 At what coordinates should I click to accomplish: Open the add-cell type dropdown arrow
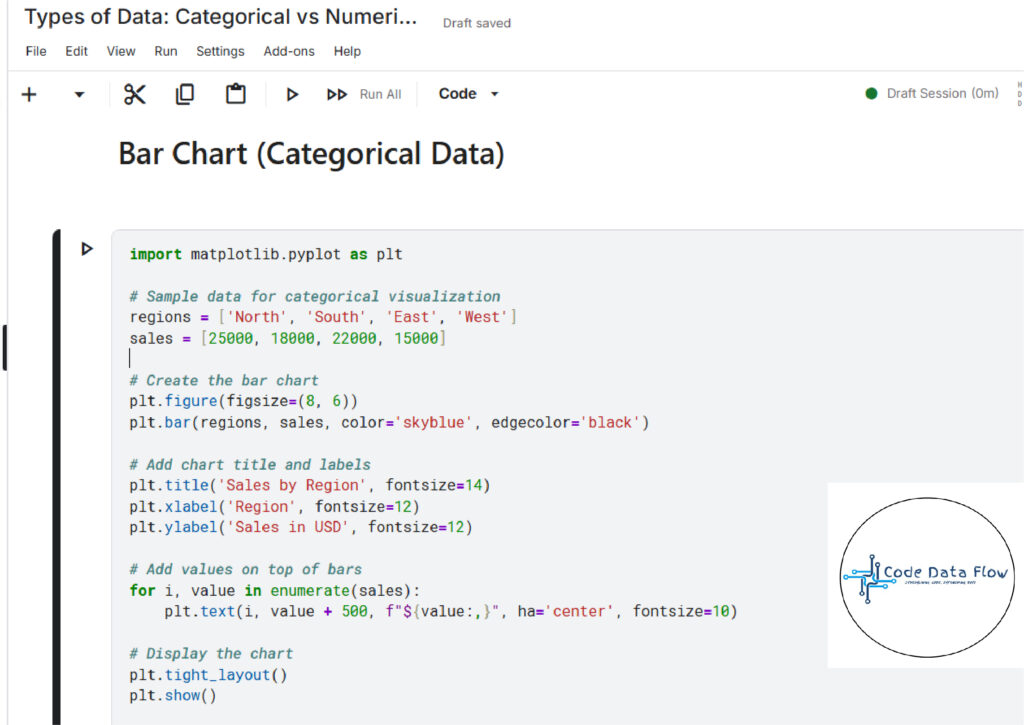pos(79,95)
